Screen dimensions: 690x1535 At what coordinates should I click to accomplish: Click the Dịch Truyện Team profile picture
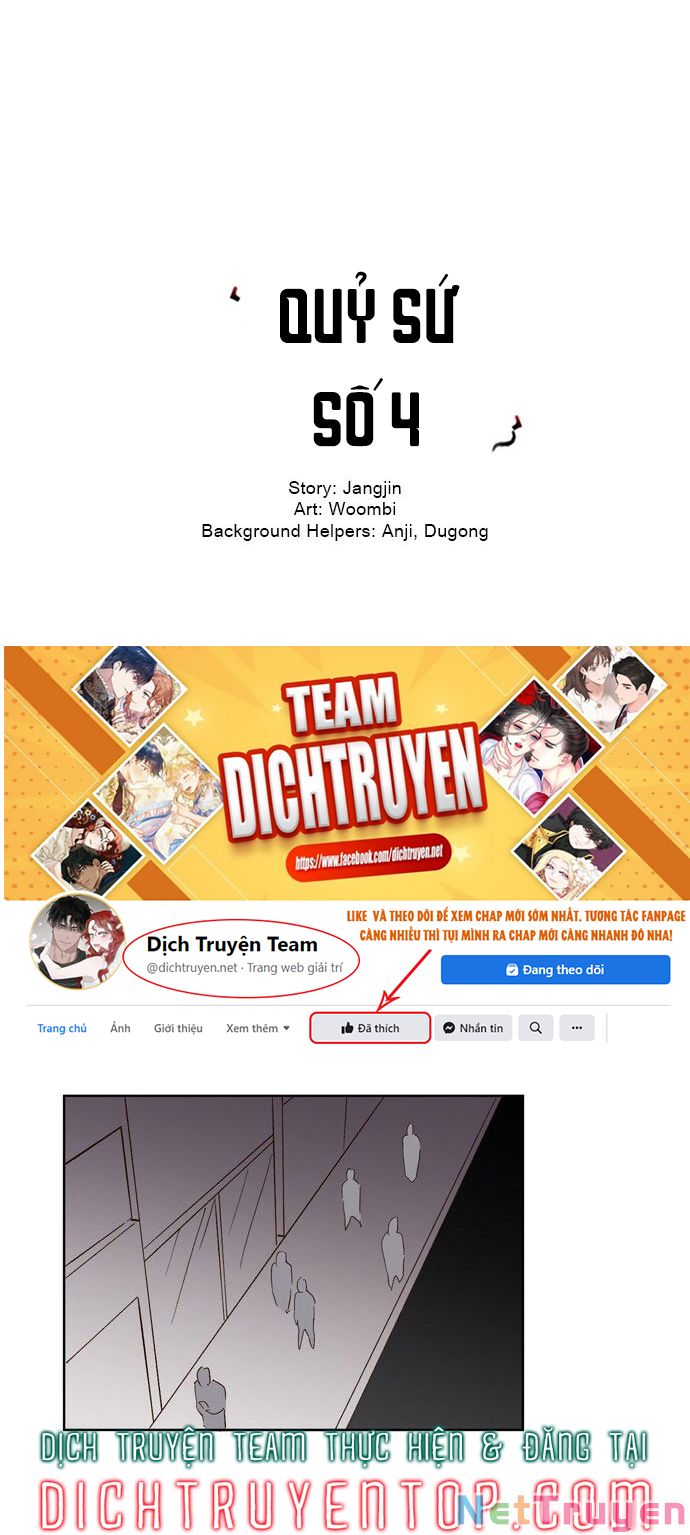[78, 943]
